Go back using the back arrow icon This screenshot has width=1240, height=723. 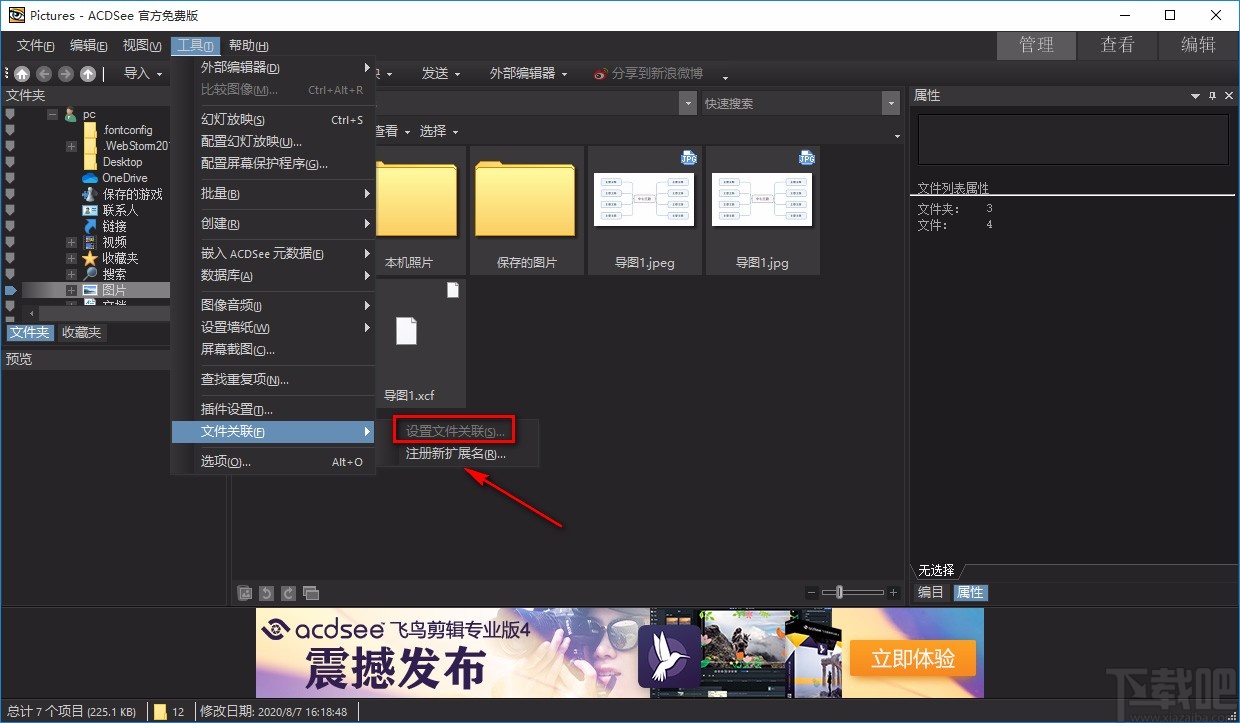pos(44,73)
